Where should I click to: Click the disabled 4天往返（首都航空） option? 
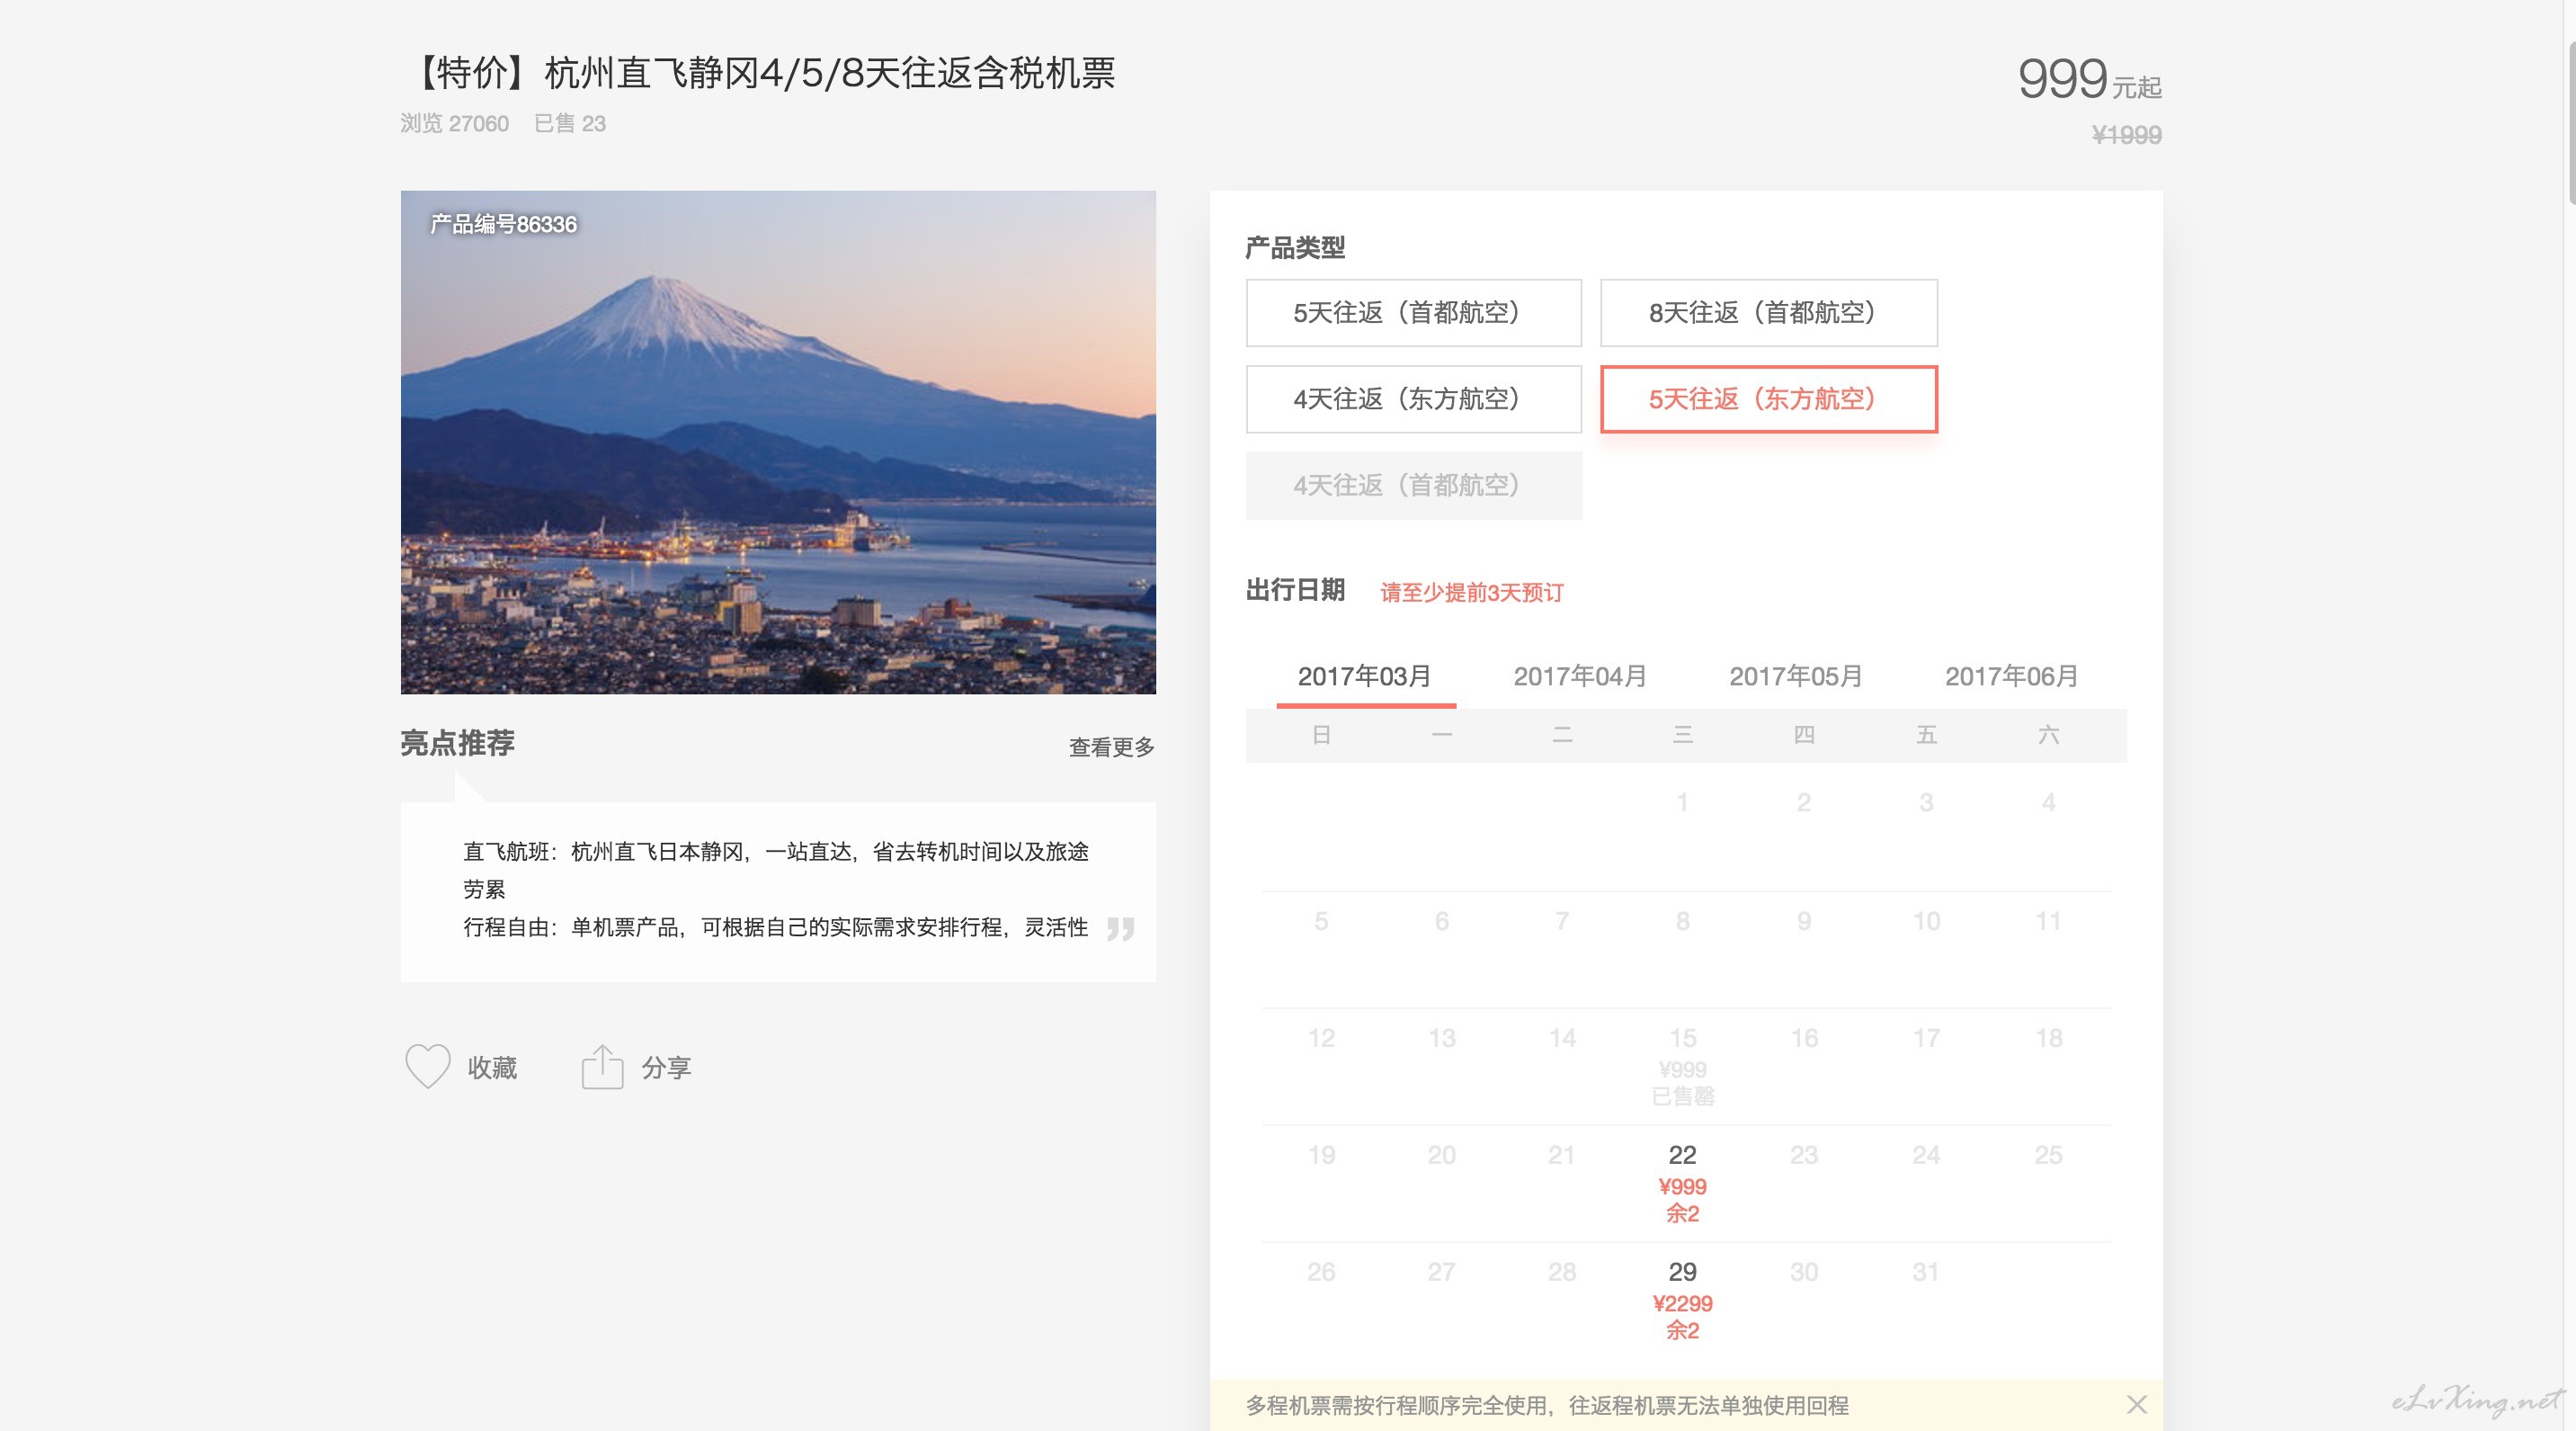1413,485
